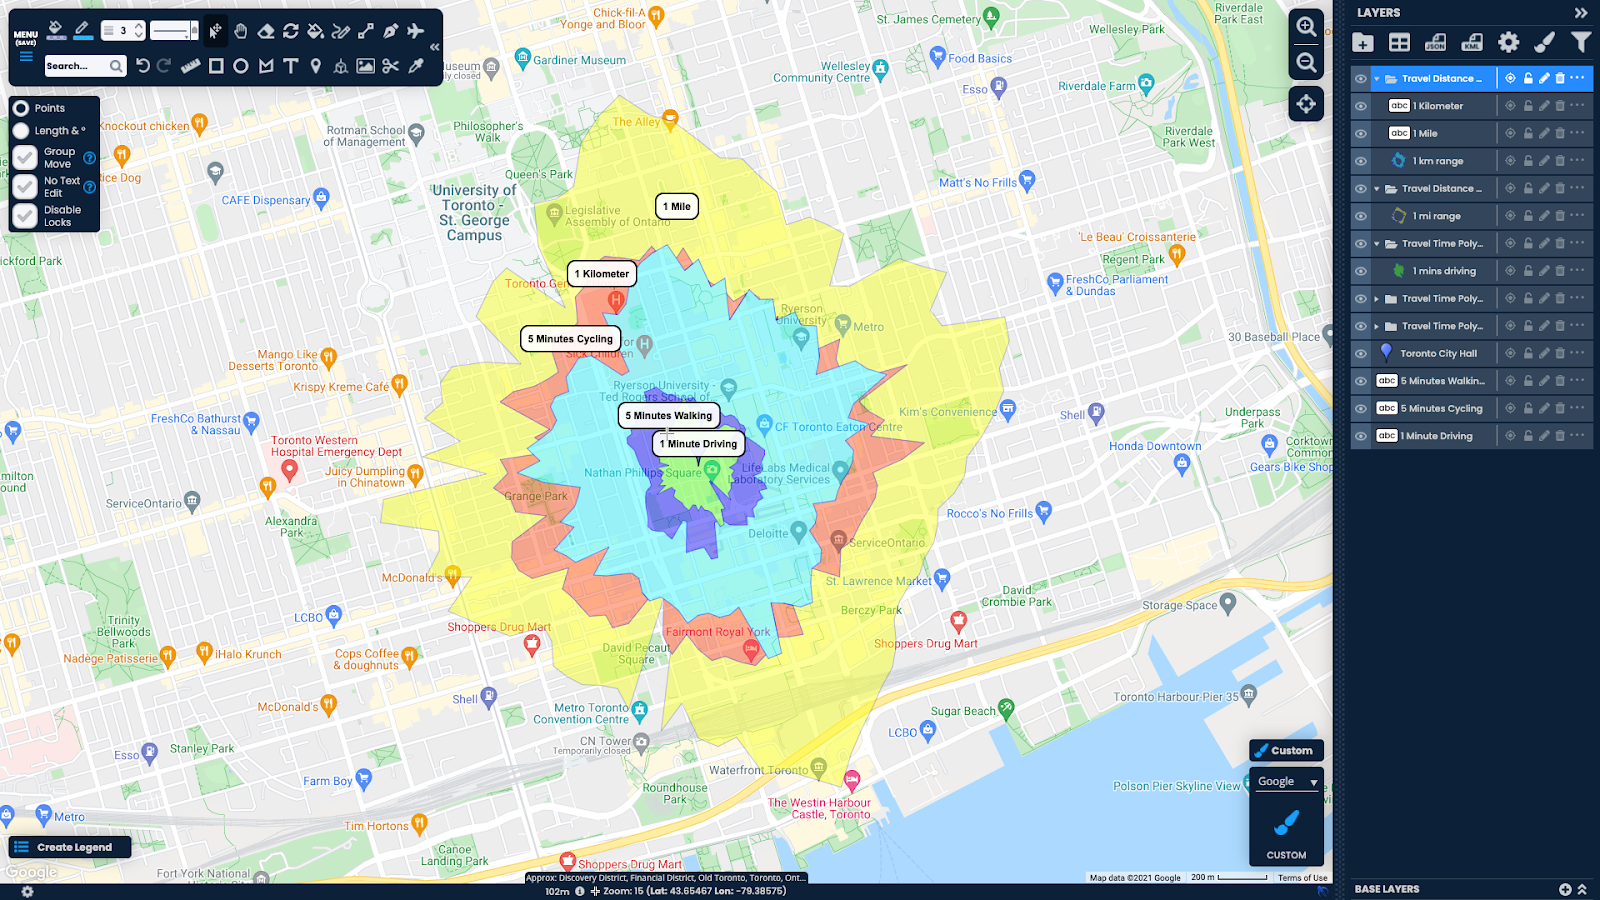Select the Points radio option
The image size is (1600, 900).
click(21, 108)
